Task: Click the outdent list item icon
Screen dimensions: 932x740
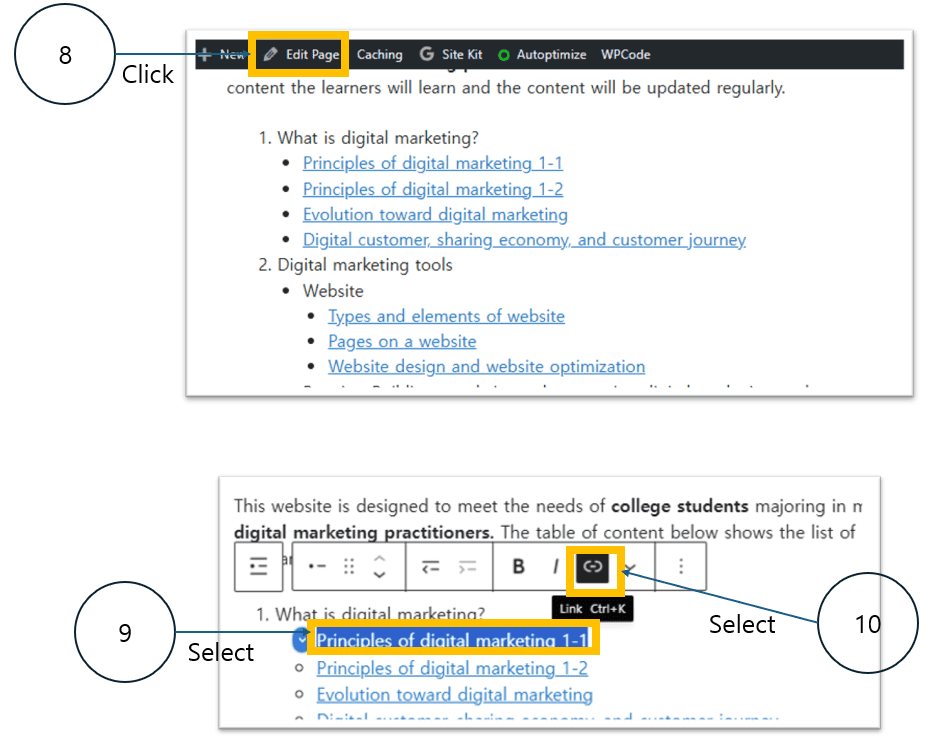Action: pyautogui.click(x=430, y=567)
